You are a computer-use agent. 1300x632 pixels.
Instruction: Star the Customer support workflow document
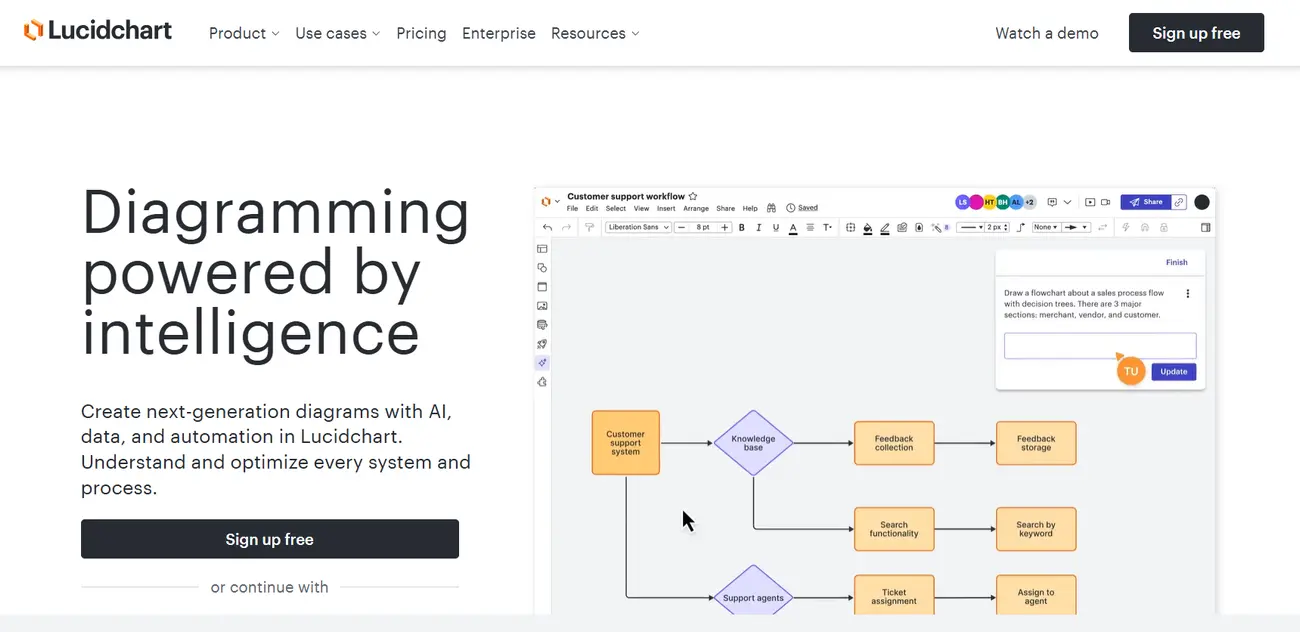pos(693,197)
